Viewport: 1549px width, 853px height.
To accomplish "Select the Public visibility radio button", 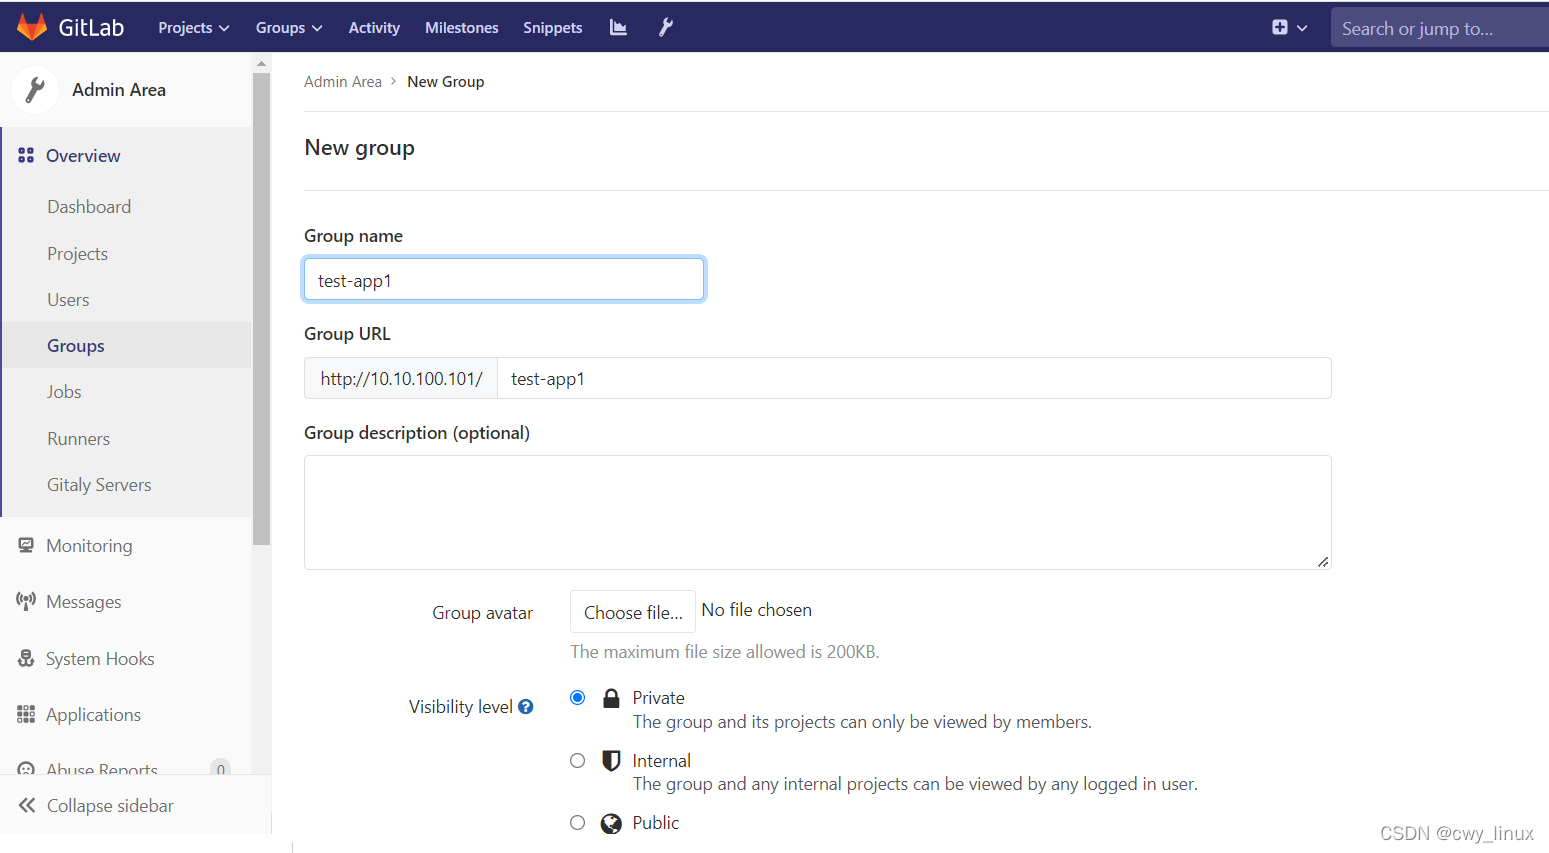I will 577,823.
